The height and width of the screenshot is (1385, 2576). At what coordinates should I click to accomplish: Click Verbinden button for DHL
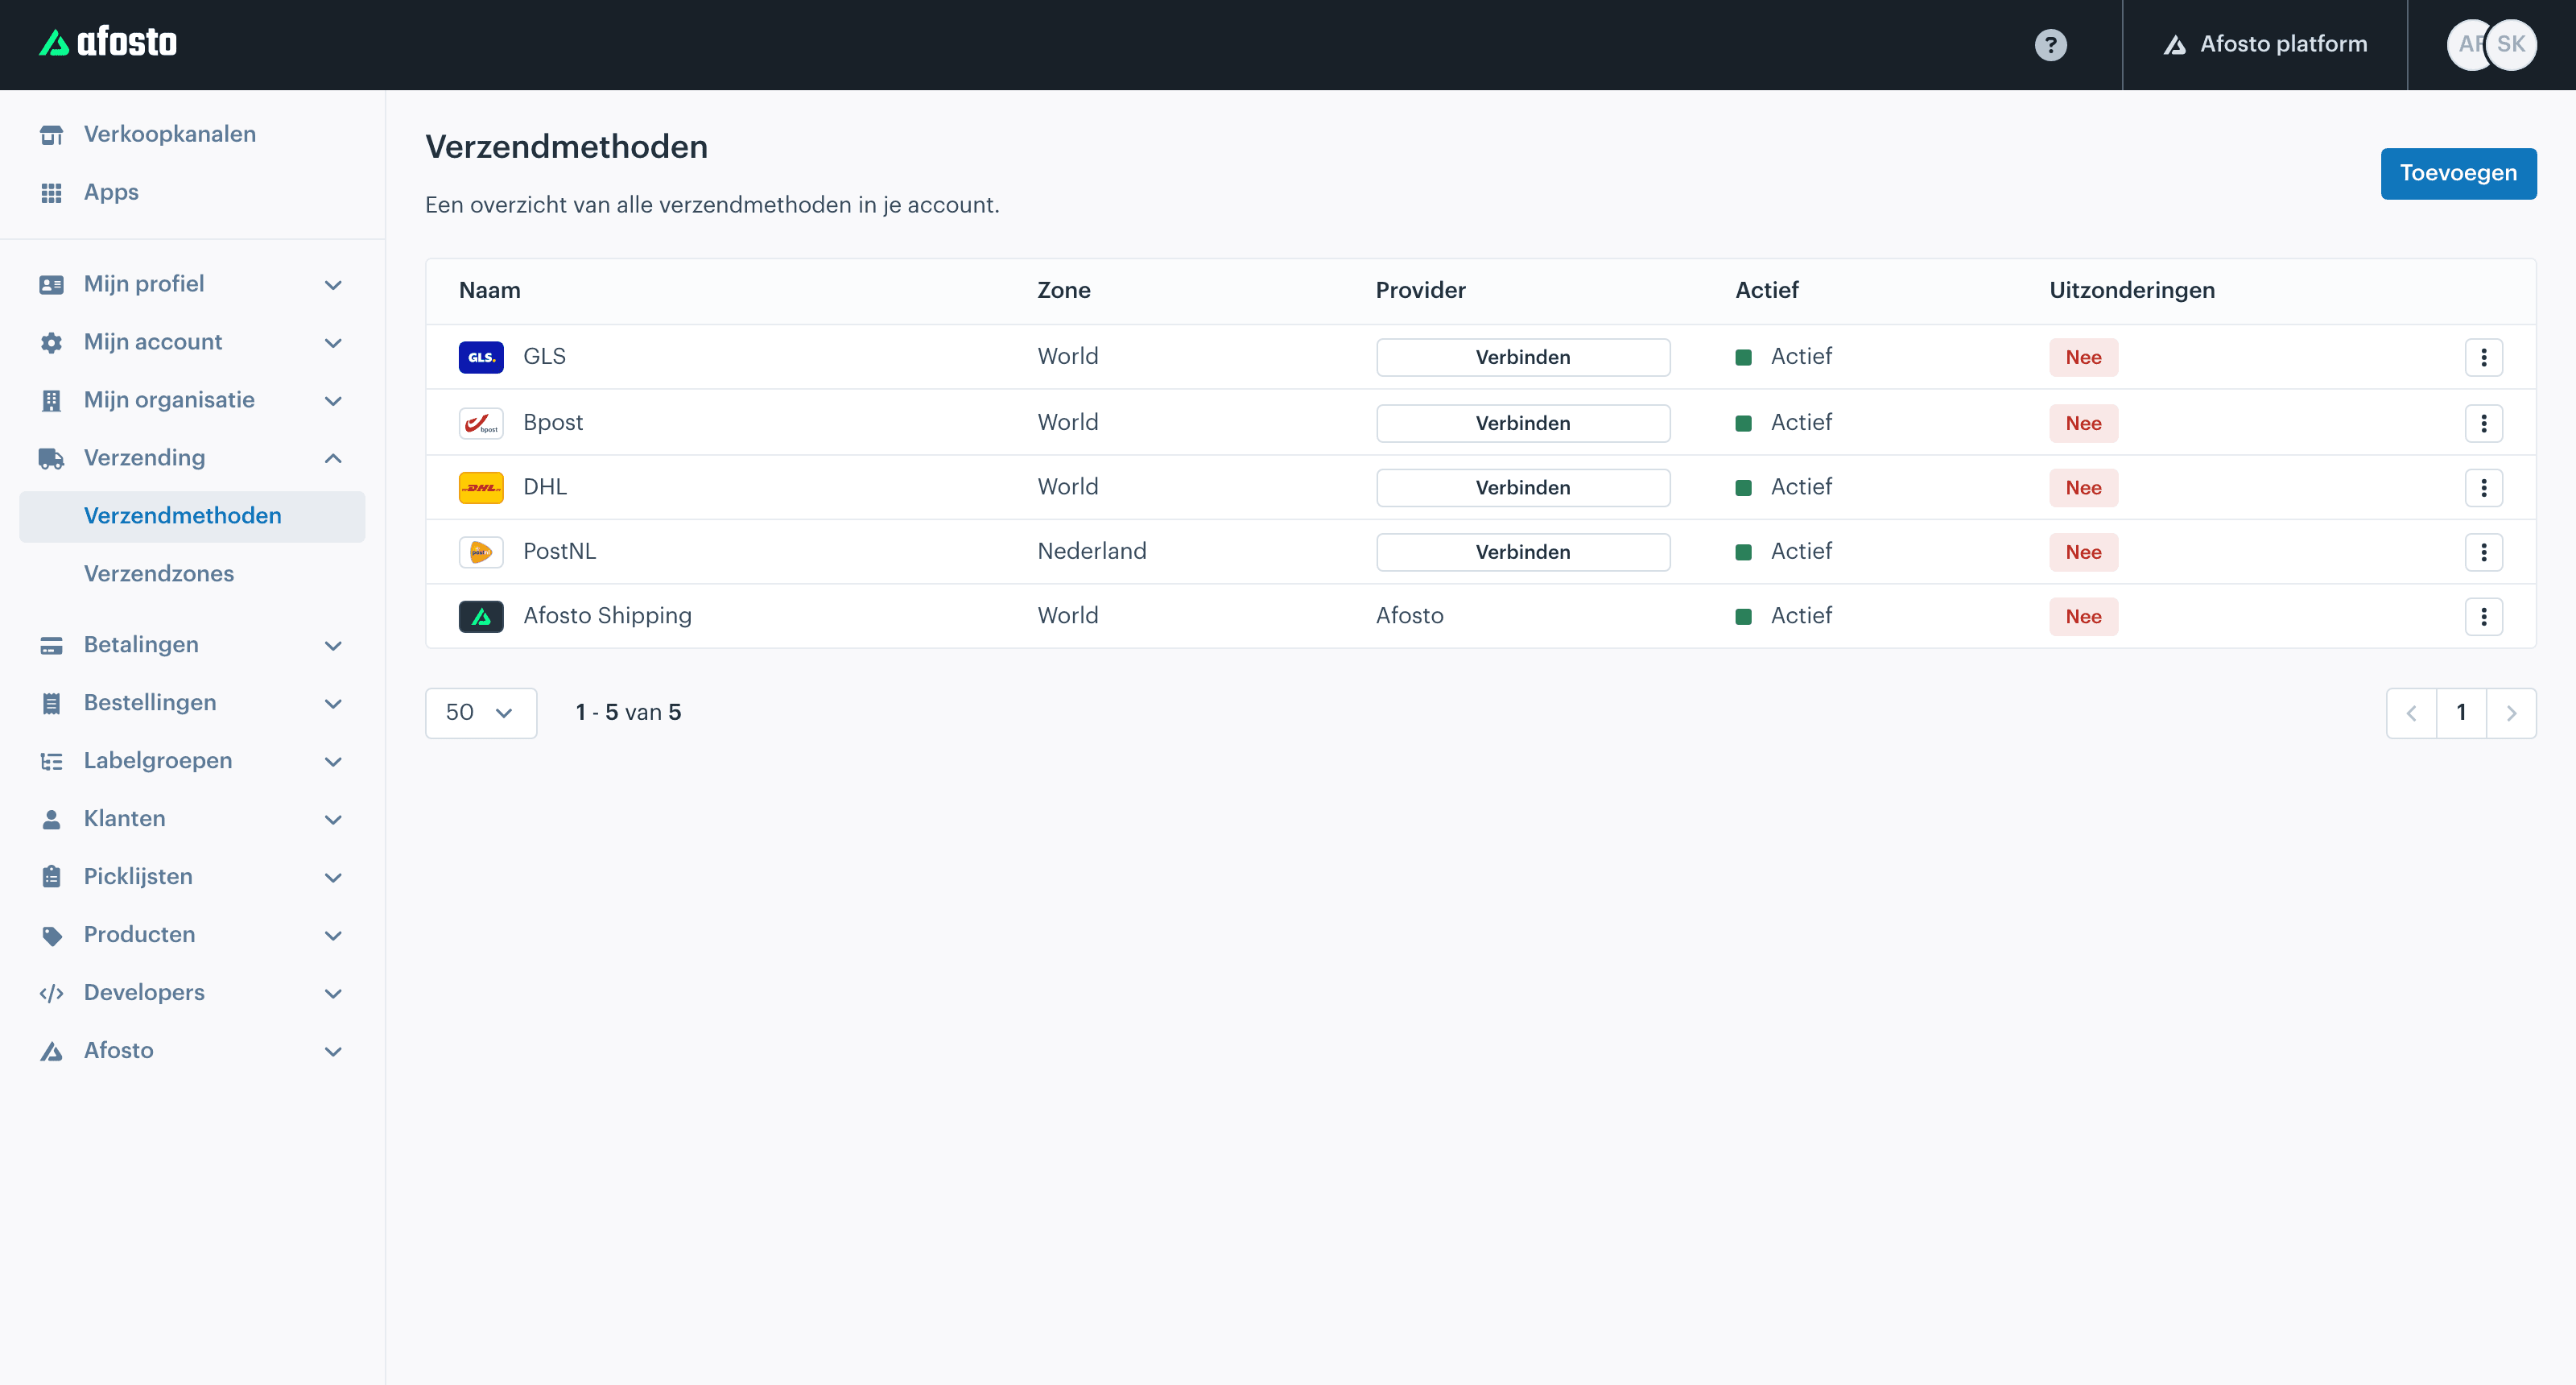pos(1523,487)
